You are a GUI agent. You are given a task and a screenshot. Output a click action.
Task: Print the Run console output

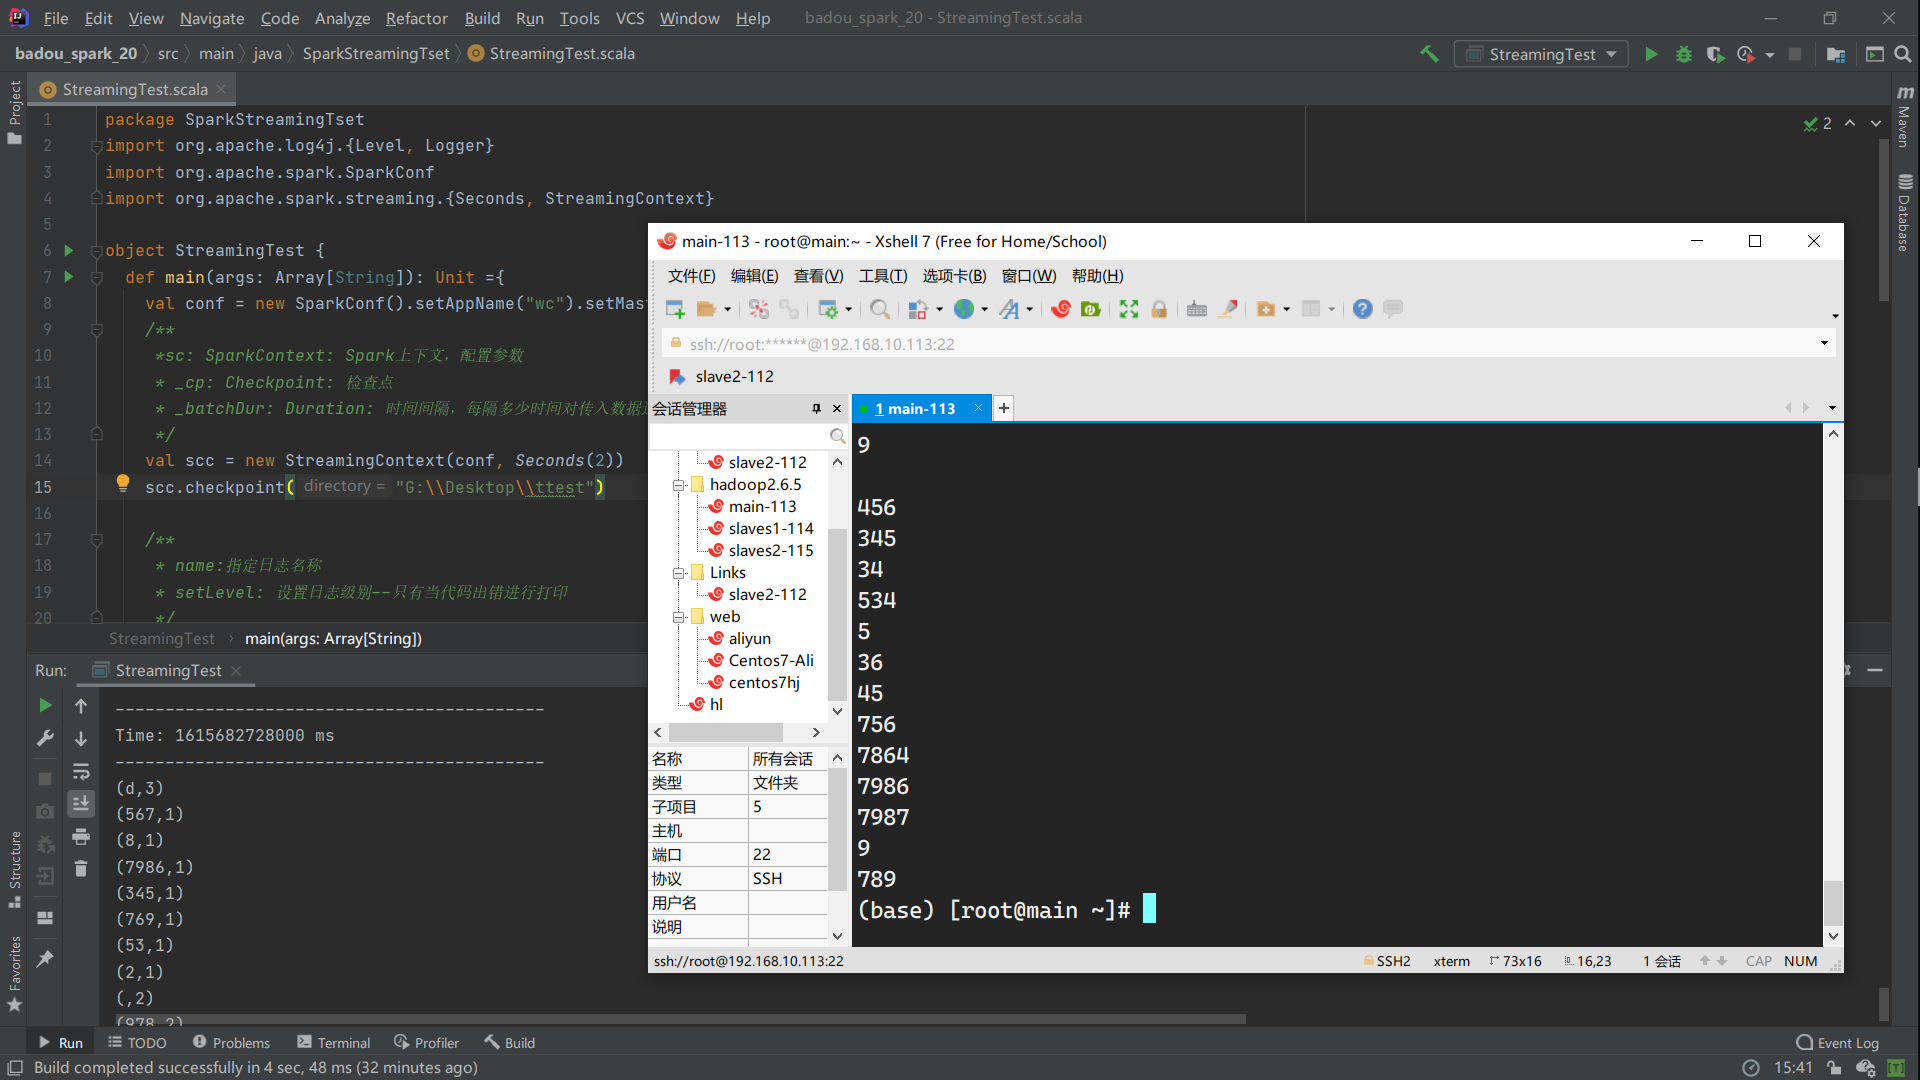(x=81, y=836)
